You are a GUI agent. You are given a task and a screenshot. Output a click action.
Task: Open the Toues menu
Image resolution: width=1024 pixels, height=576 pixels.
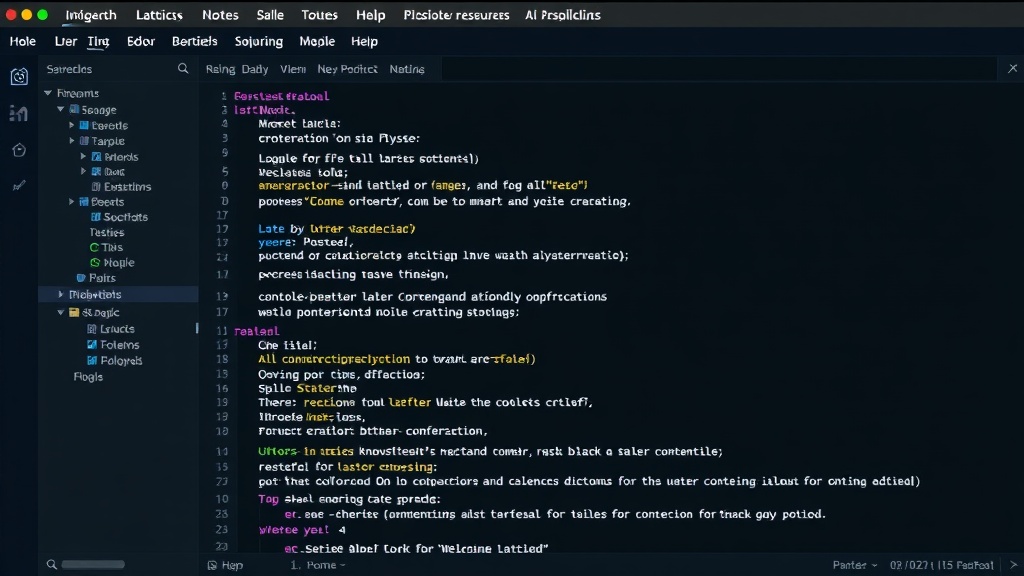click(319, 15)
